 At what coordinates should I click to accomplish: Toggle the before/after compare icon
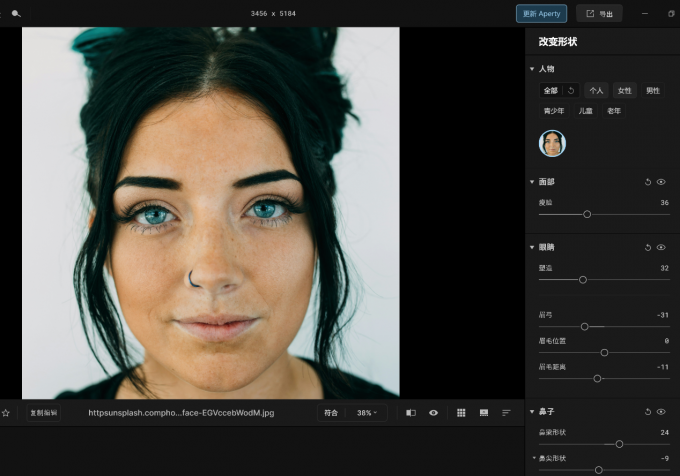pyautogui.click(x=411, y=413)
